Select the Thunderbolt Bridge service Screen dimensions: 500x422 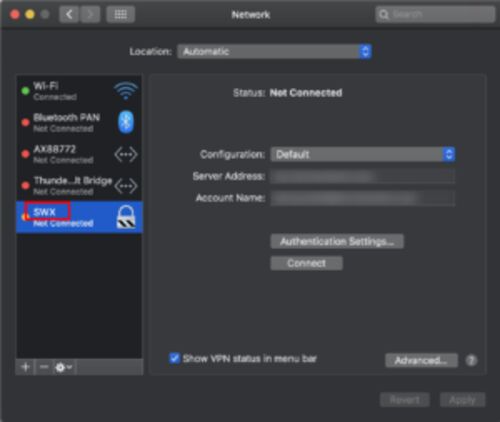(x=79, y=186)
